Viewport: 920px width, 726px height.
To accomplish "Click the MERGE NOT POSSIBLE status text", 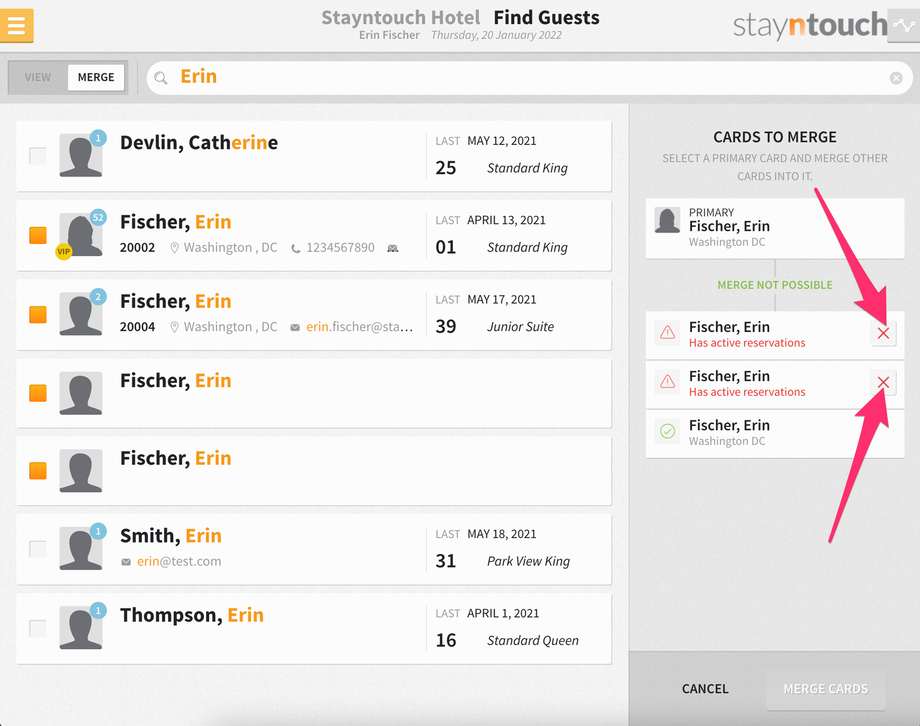I will point(775,285).
